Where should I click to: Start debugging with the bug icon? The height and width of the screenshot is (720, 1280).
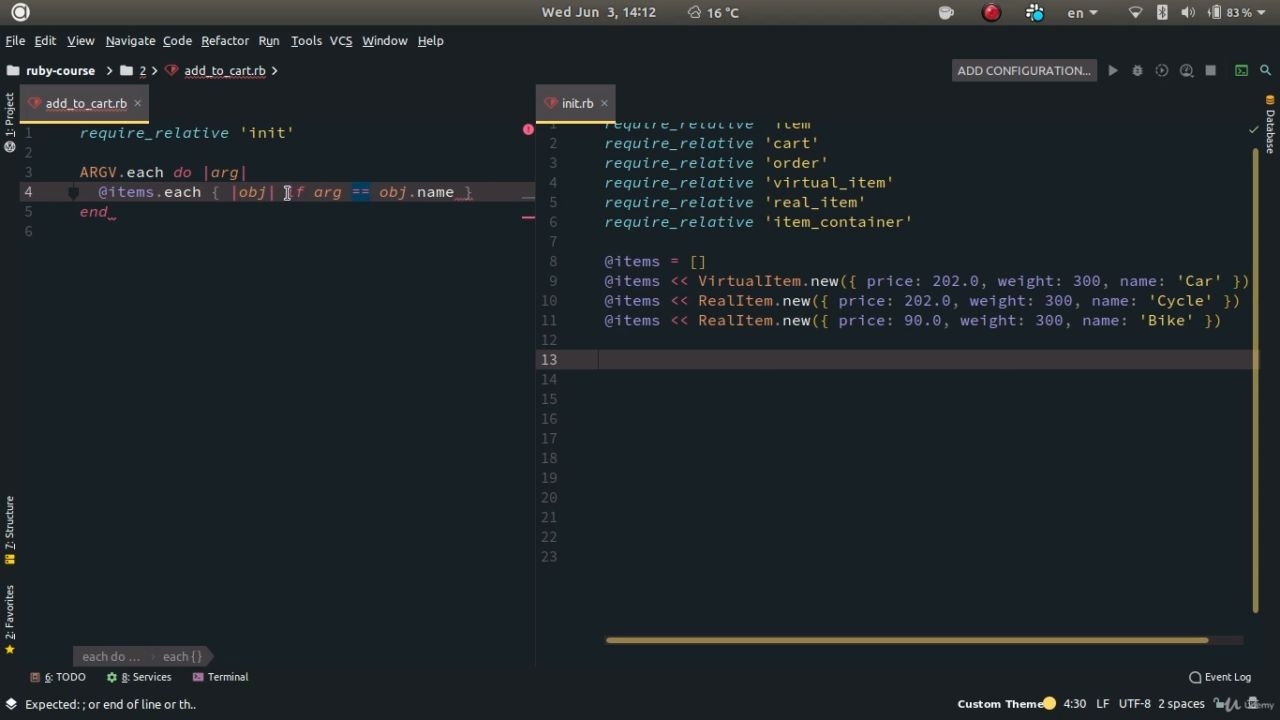coord(1137,71)
